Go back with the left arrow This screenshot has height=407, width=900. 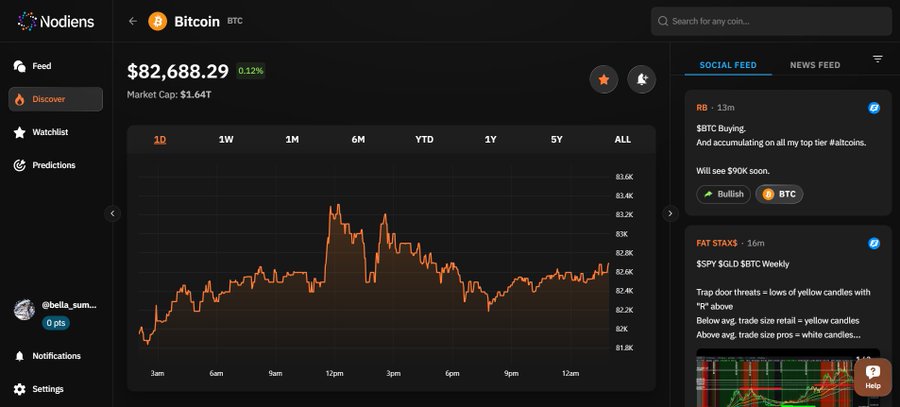tap(133, 21)
